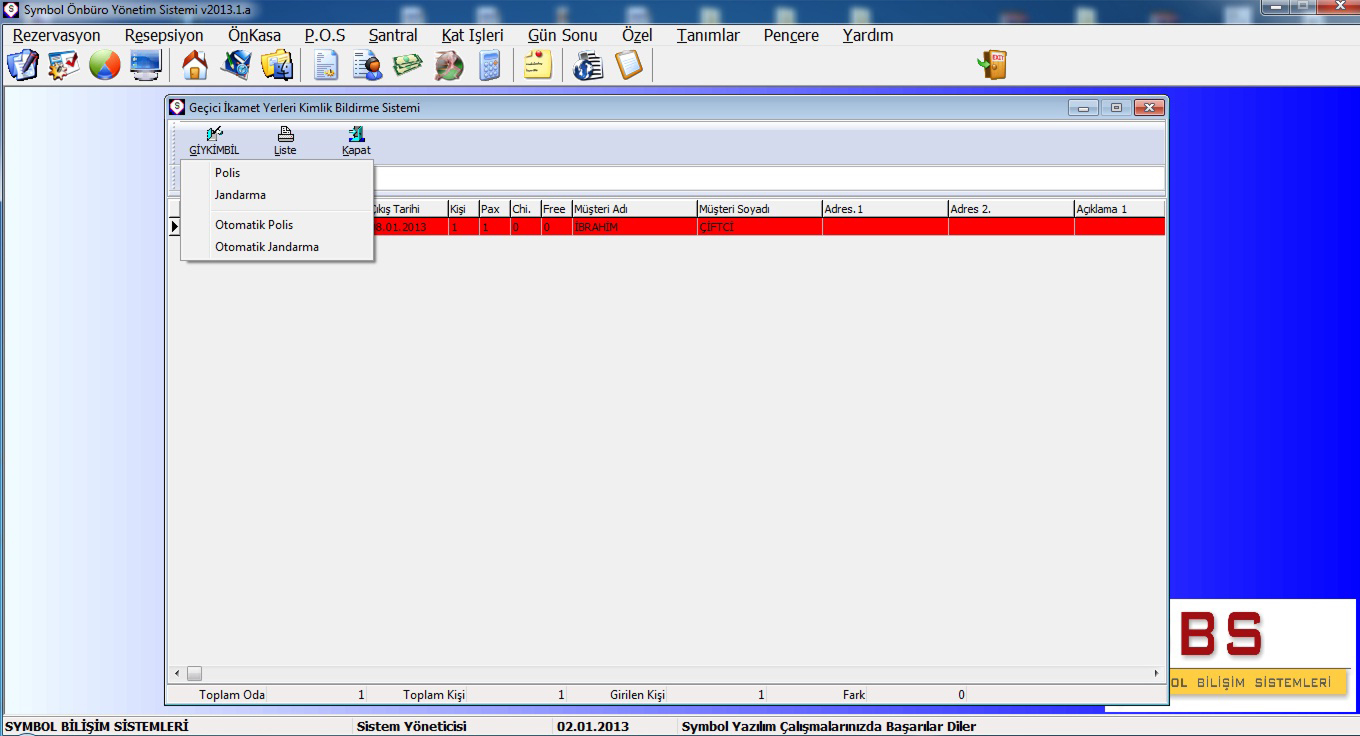Open the ÖnKasa menu
This screenshot has width=1360, height=736.
click(x=254, y=35)
